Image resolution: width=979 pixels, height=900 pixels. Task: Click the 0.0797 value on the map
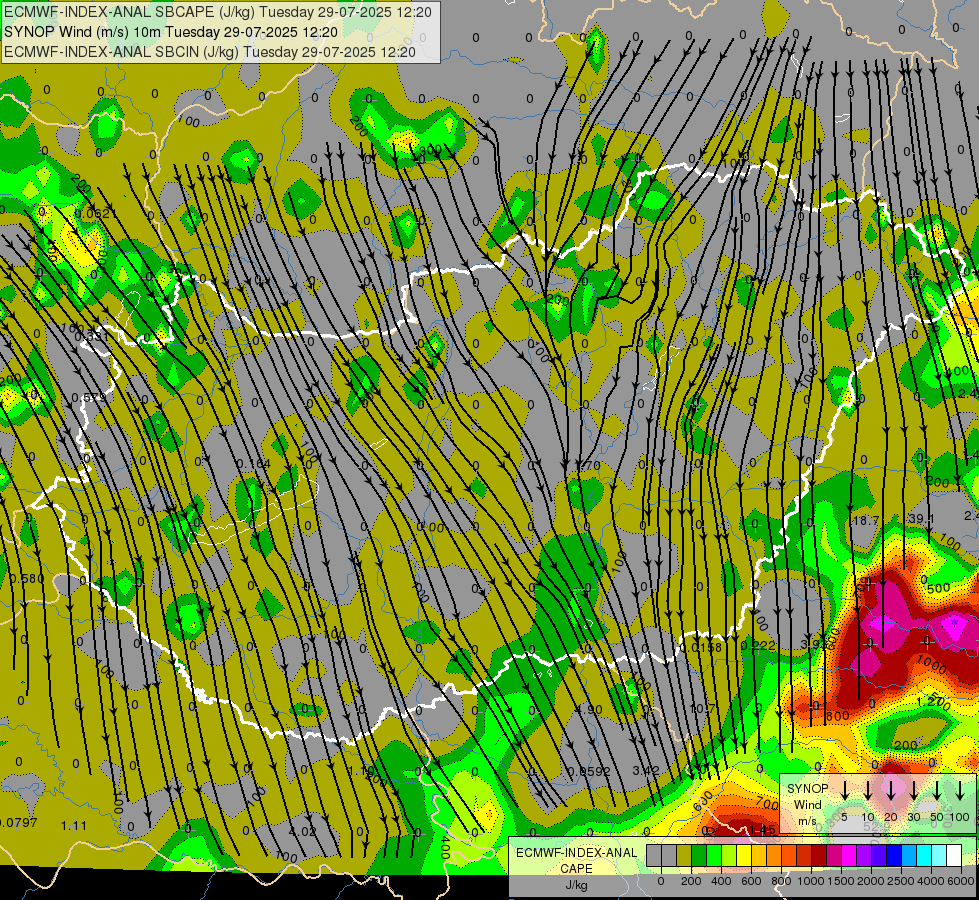(19, 823)
